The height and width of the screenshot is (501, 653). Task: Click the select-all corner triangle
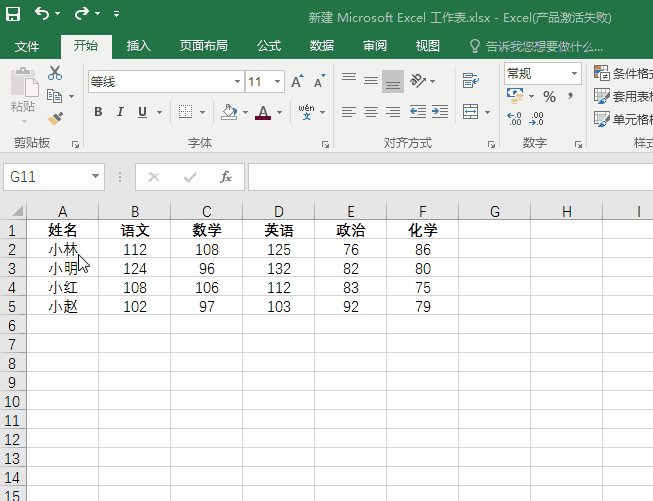(17, 211)
